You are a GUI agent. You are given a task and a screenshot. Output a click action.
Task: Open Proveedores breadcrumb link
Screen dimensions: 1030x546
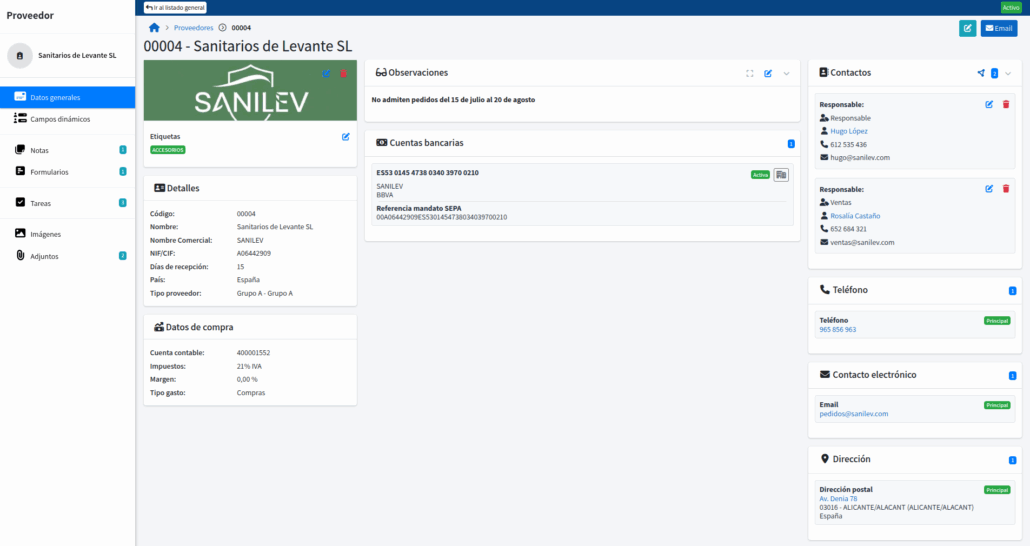click(193, 28)
